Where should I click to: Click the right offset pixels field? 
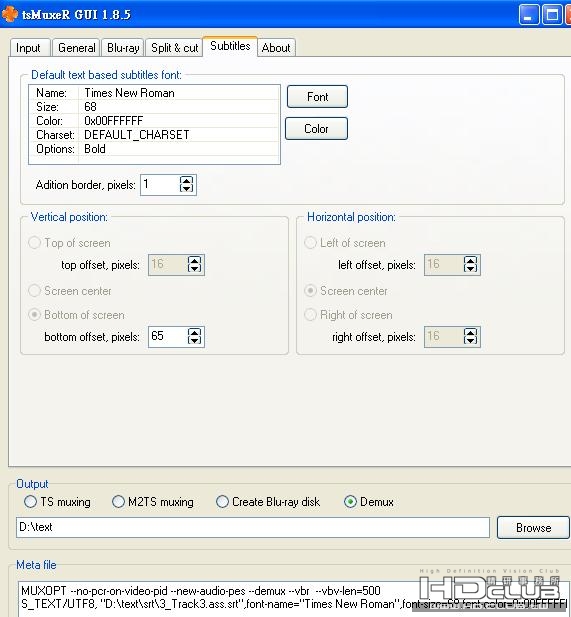coord(444,336)
